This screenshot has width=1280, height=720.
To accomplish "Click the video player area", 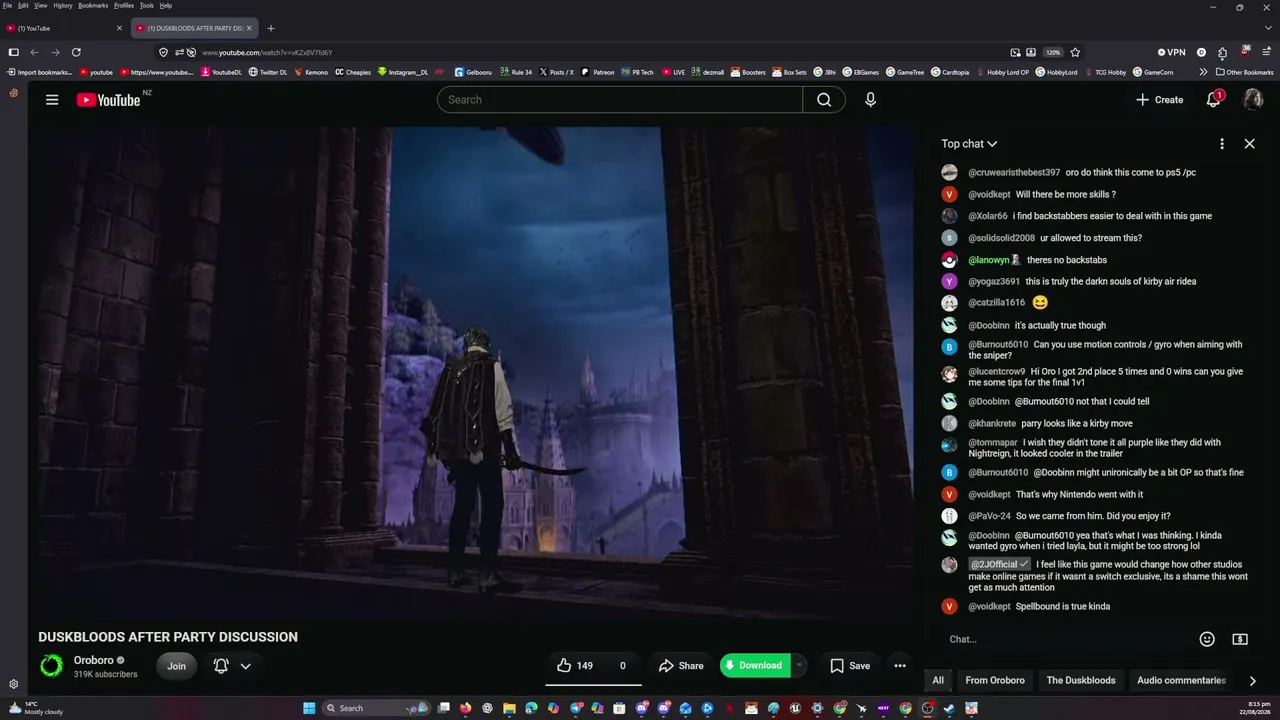I will (470, 370).
